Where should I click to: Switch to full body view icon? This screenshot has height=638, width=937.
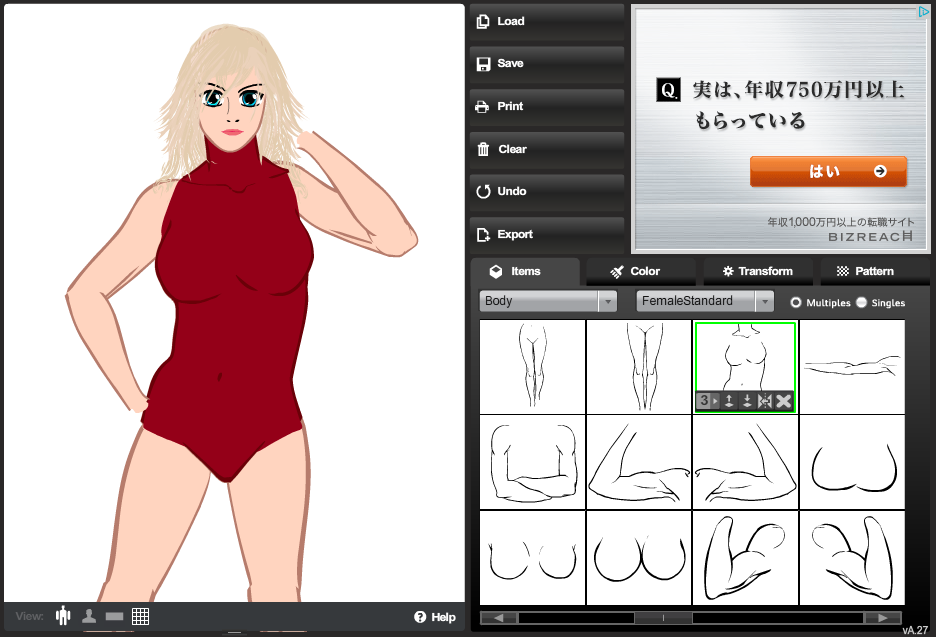64,616
